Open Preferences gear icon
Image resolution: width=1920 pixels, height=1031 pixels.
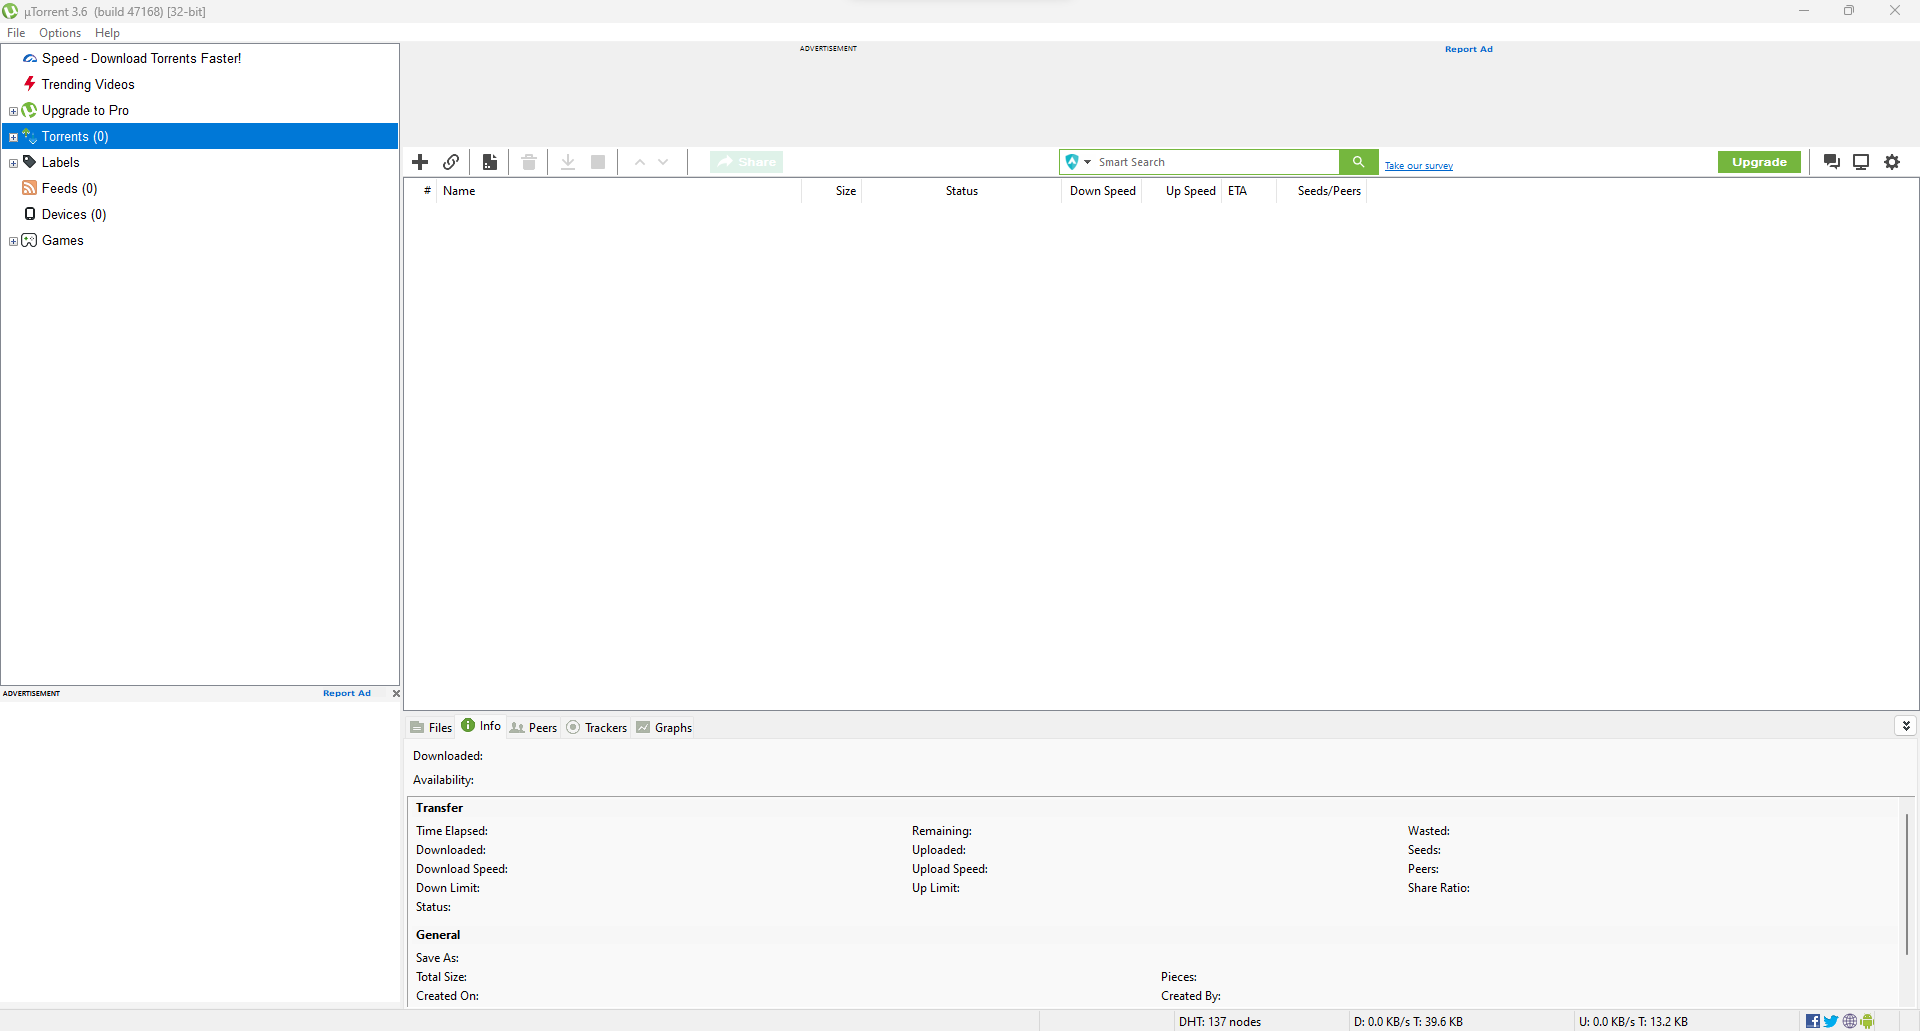coord(1892,162)
